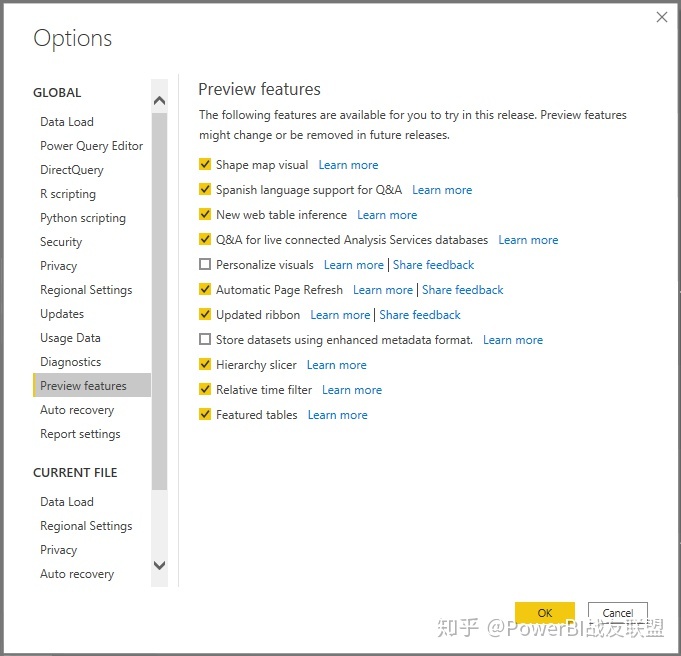Open Global Privacy settings
The image size is (681, 656).
click(58, 266)
